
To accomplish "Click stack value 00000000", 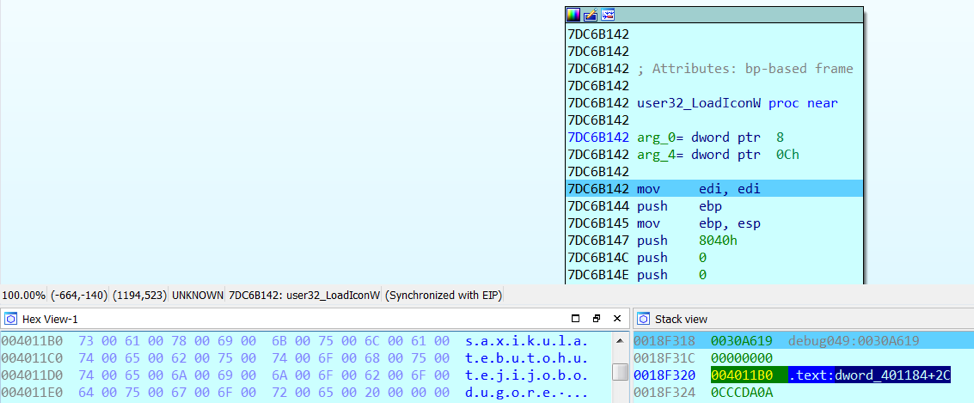I will (742, 358).
